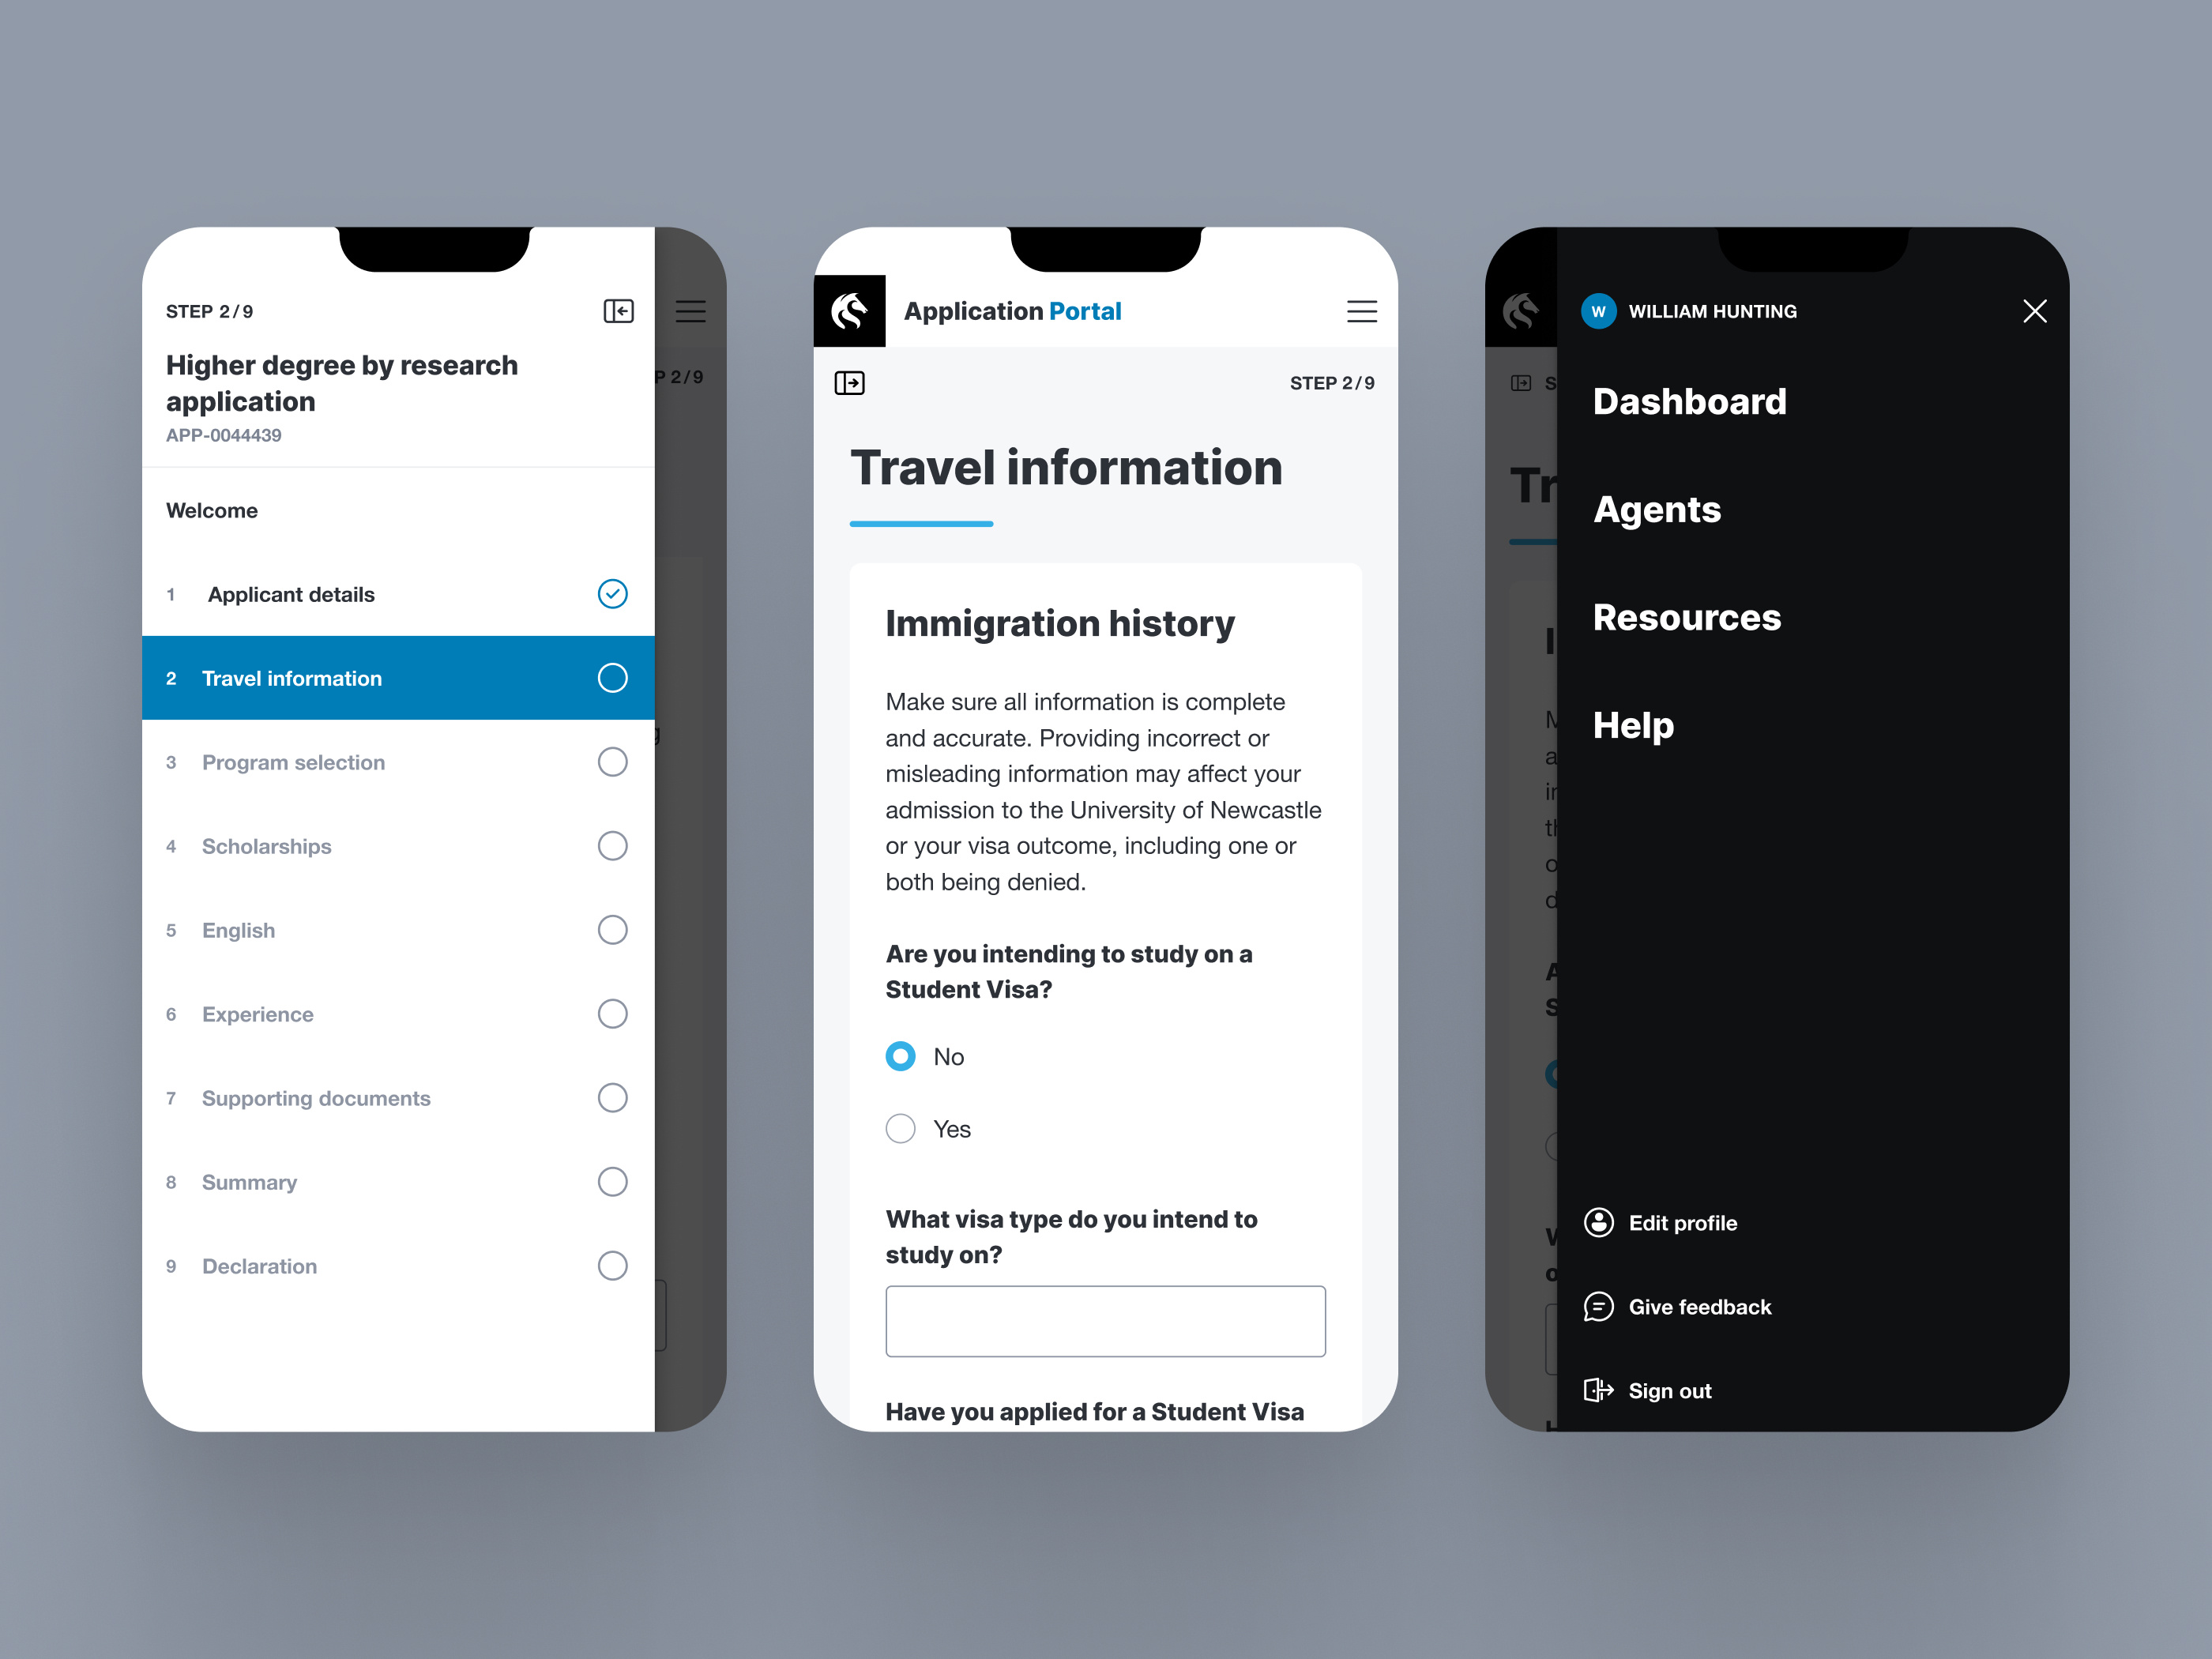Click the Edit profile icon

point(1601,1221)
